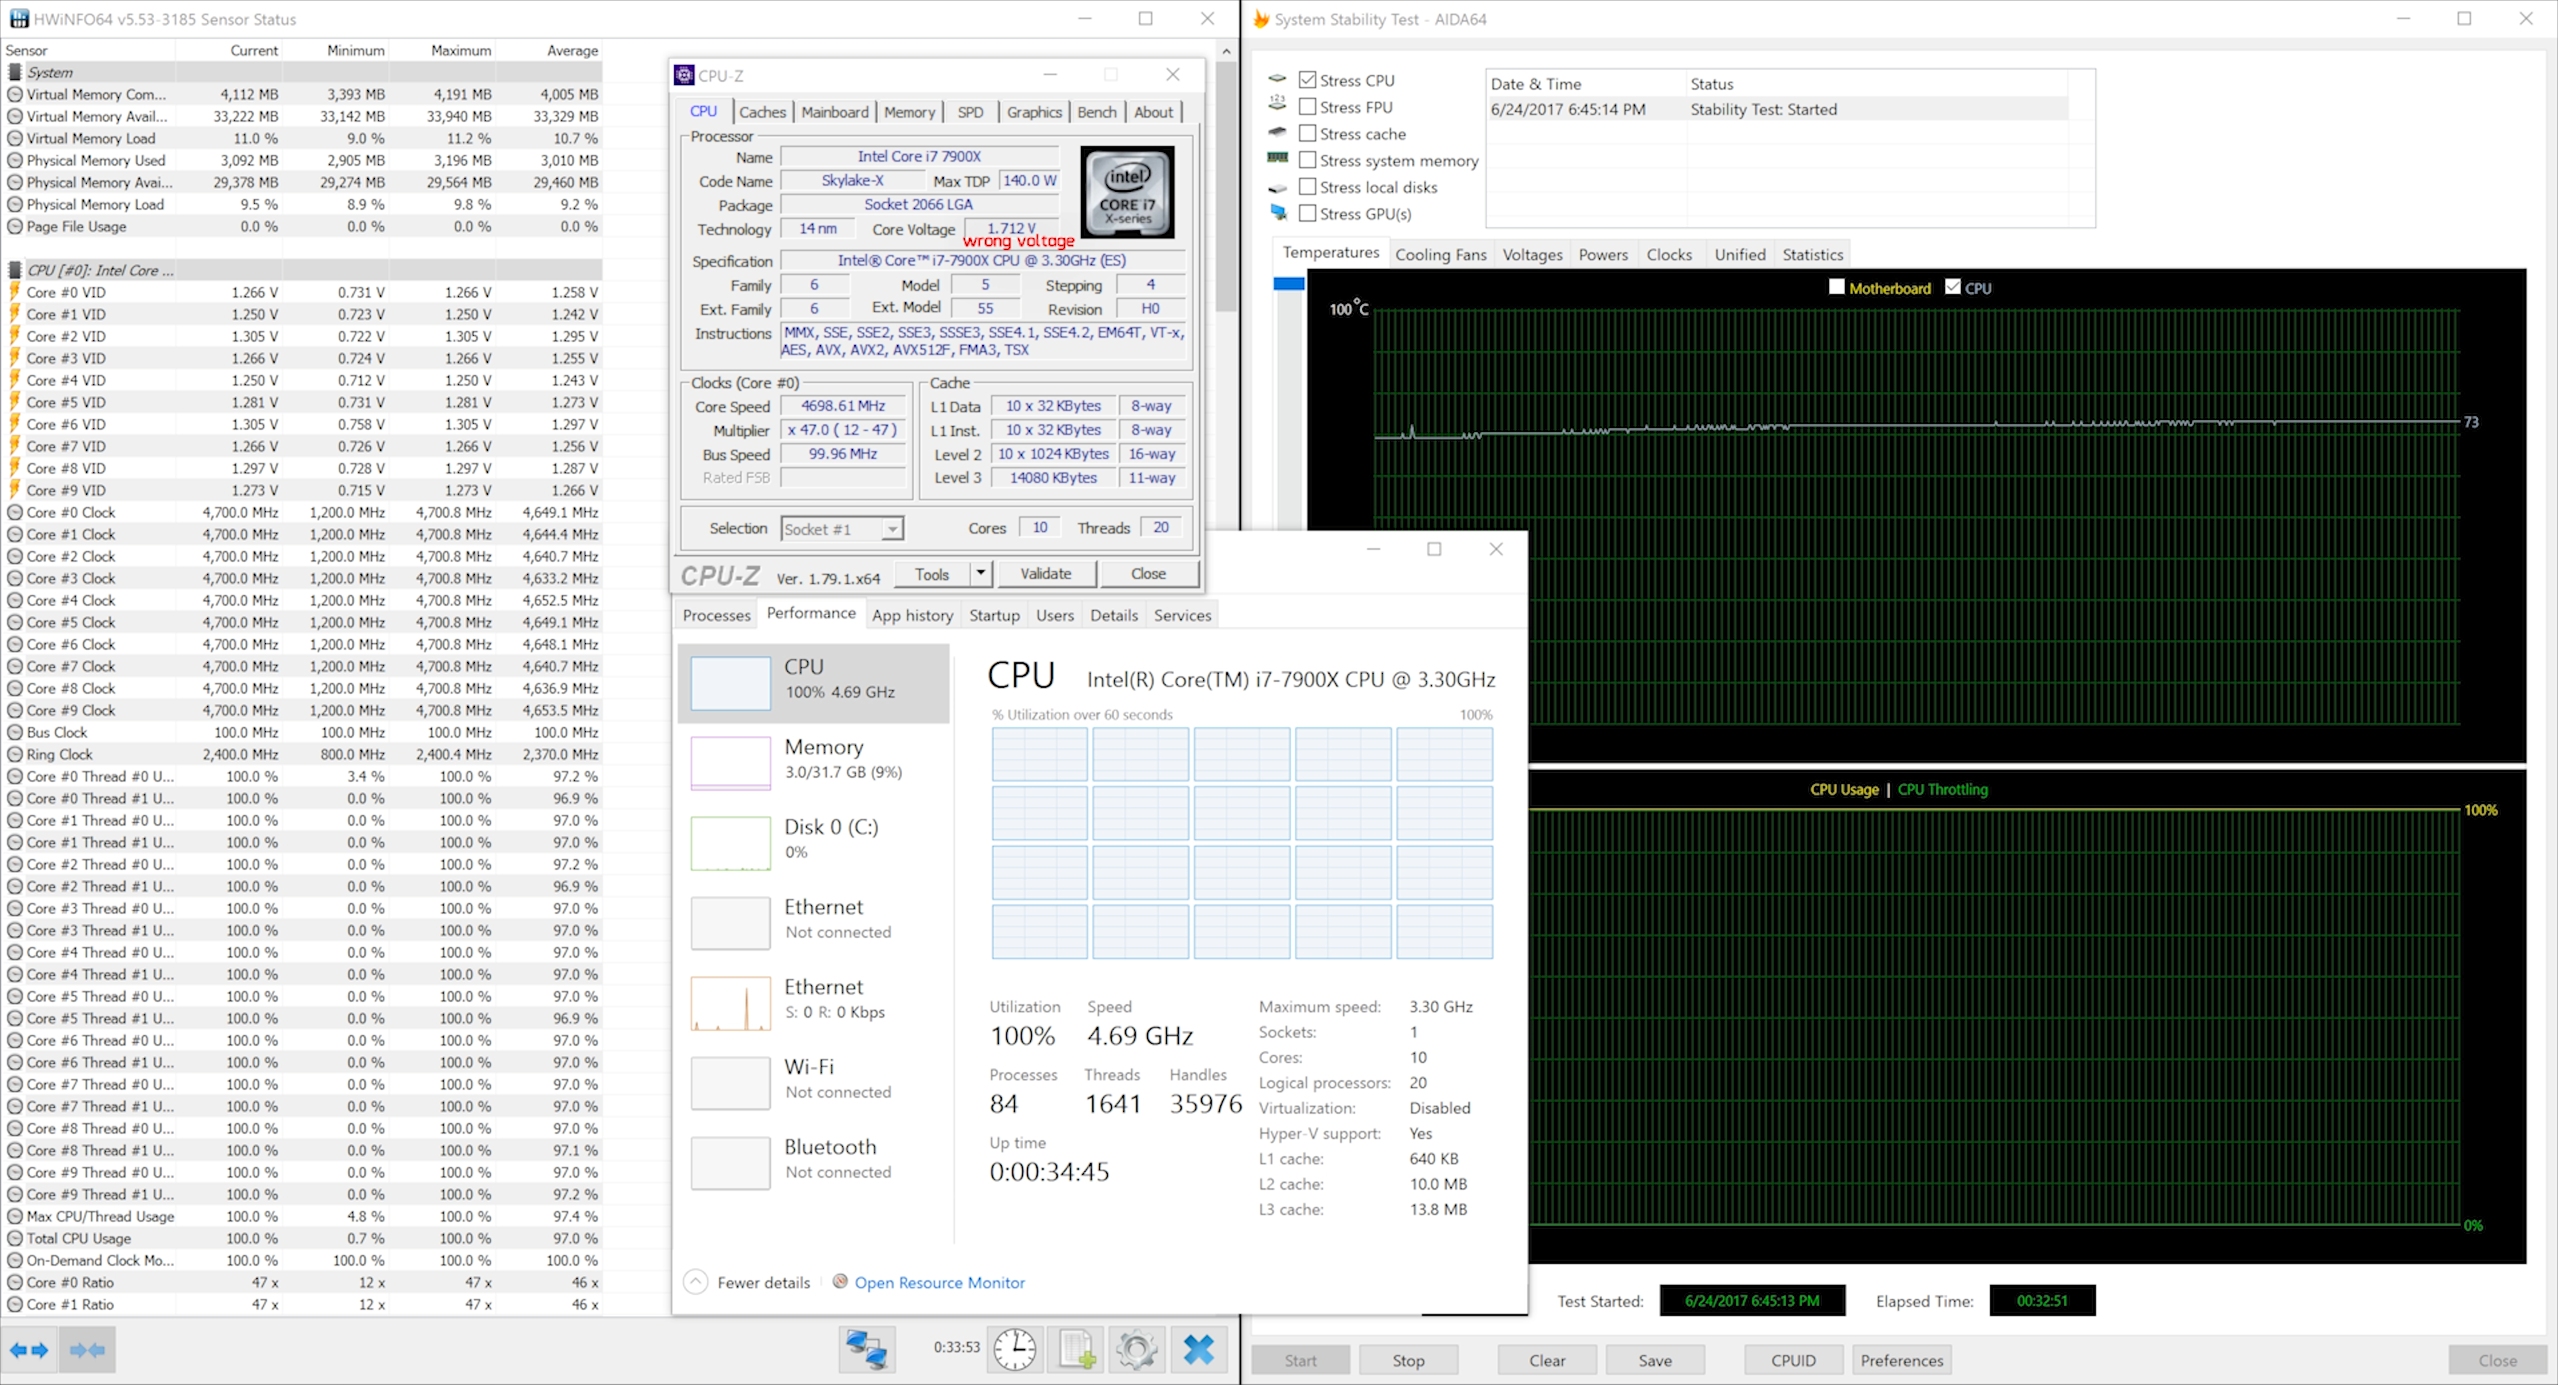Click the Intel Core i7 logo in CPU-Z
The width and height of the screenshot is (2558, 1385).
(1128, 192)
